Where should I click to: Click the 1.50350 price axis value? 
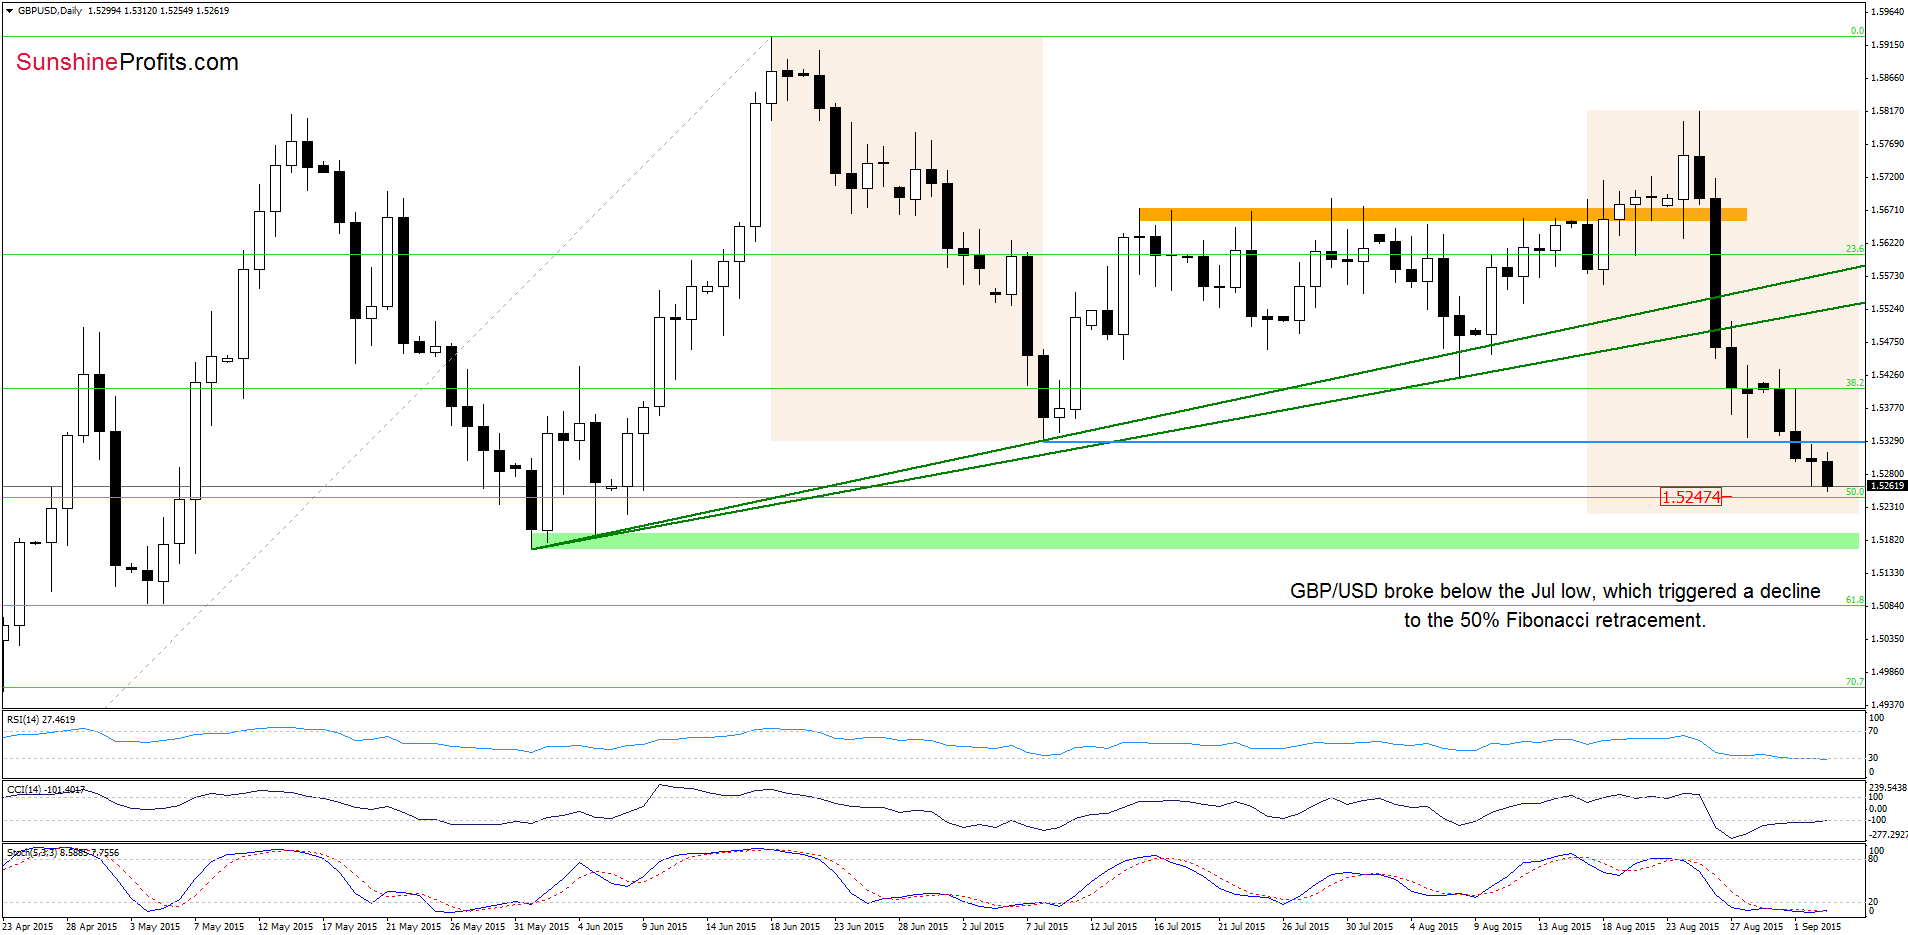point(1887,639)
